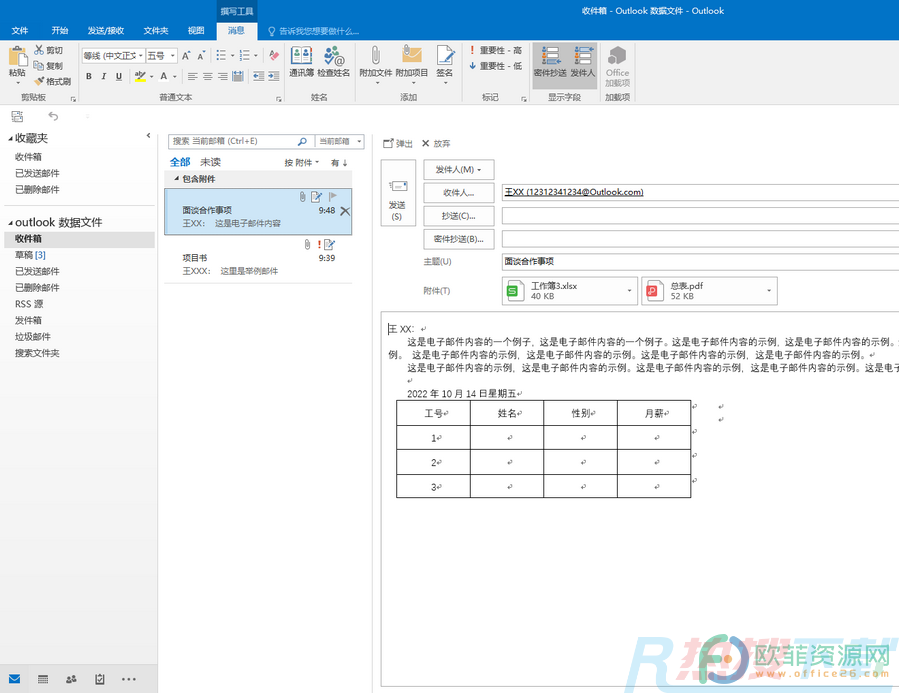Collapse the 包含附件 group
The image size is (899, 693).
(177, 179)
